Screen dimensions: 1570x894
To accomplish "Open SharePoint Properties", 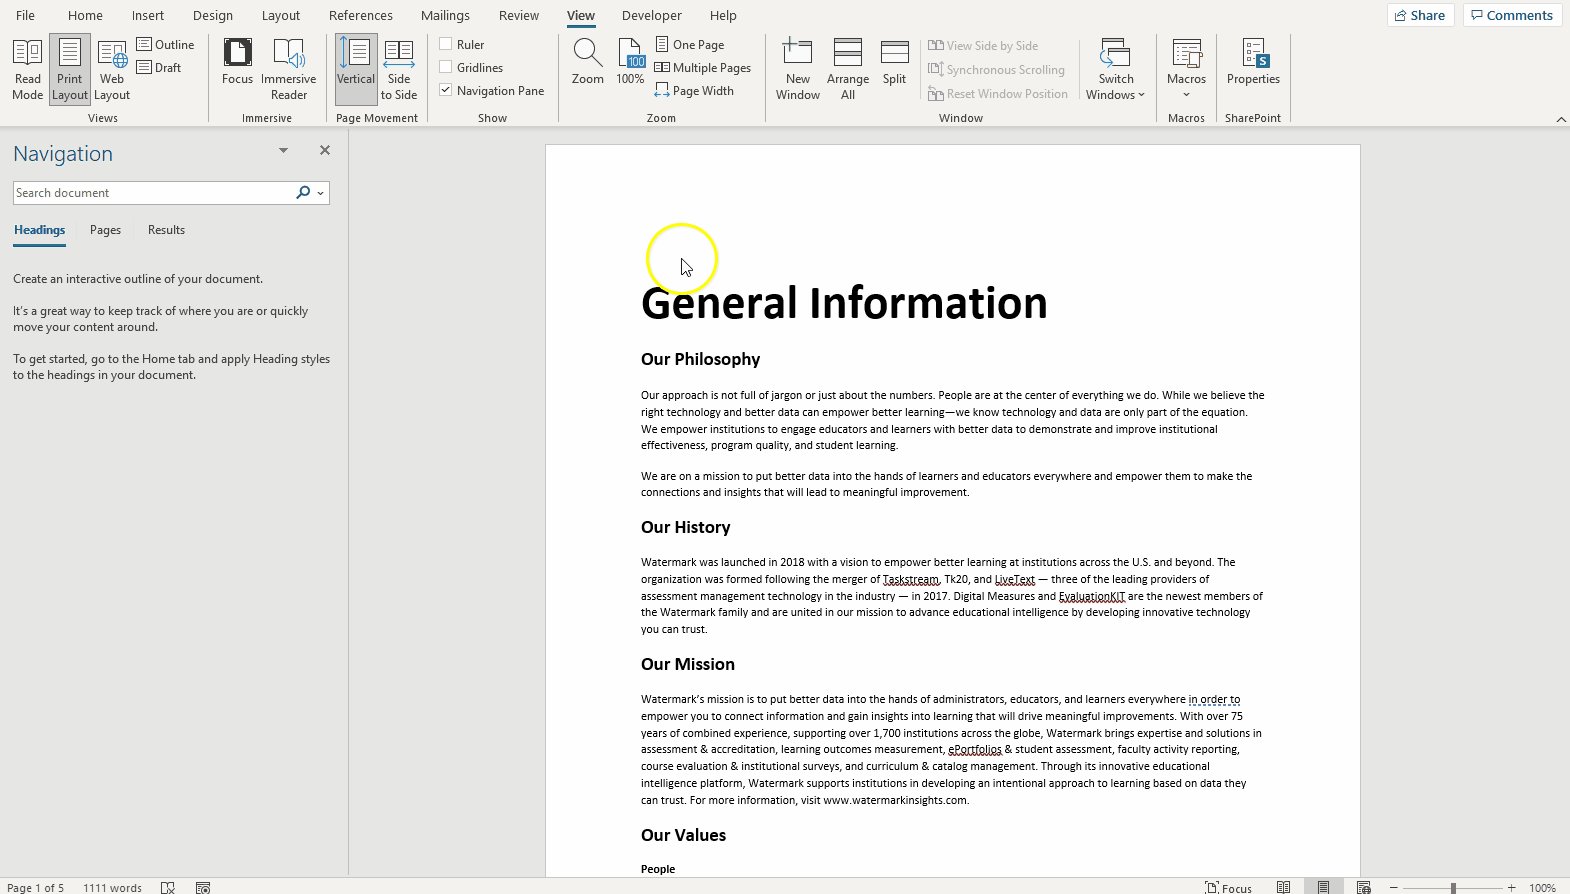I will [x=1253, y=62].
